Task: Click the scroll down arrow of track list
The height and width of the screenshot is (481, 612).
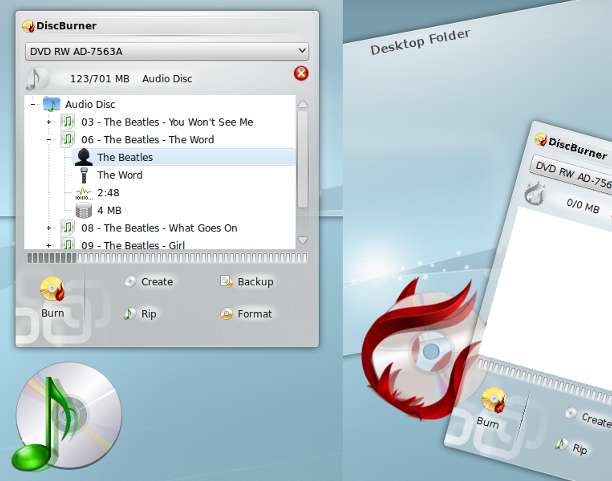Action: (x=302, y=240)
